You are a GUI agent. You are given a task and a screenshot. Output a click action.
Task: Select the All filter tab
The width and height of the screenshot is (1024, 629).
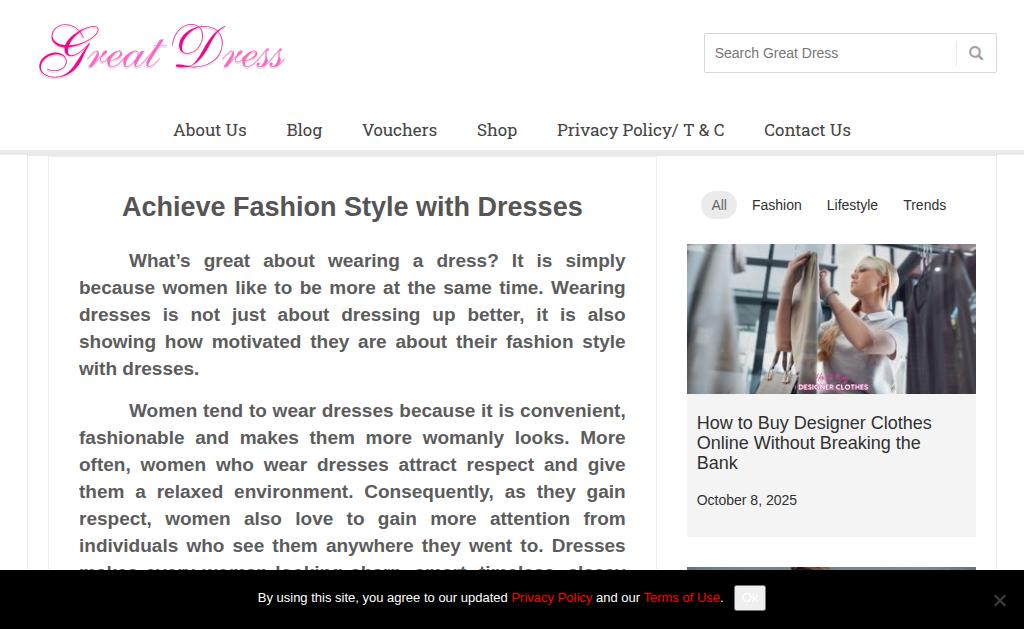719,205
